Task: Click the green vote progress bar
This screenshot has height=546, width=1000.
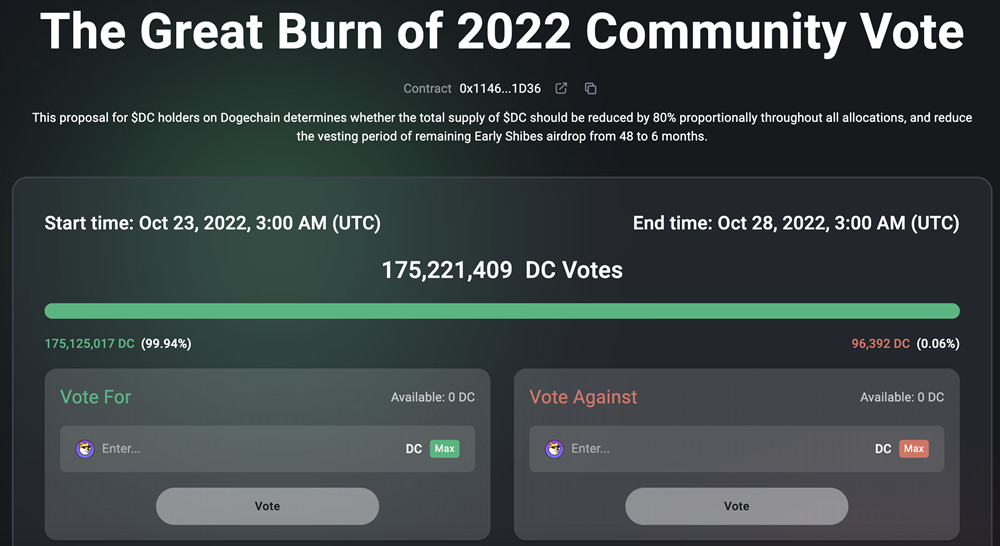Action: point(502,311)
